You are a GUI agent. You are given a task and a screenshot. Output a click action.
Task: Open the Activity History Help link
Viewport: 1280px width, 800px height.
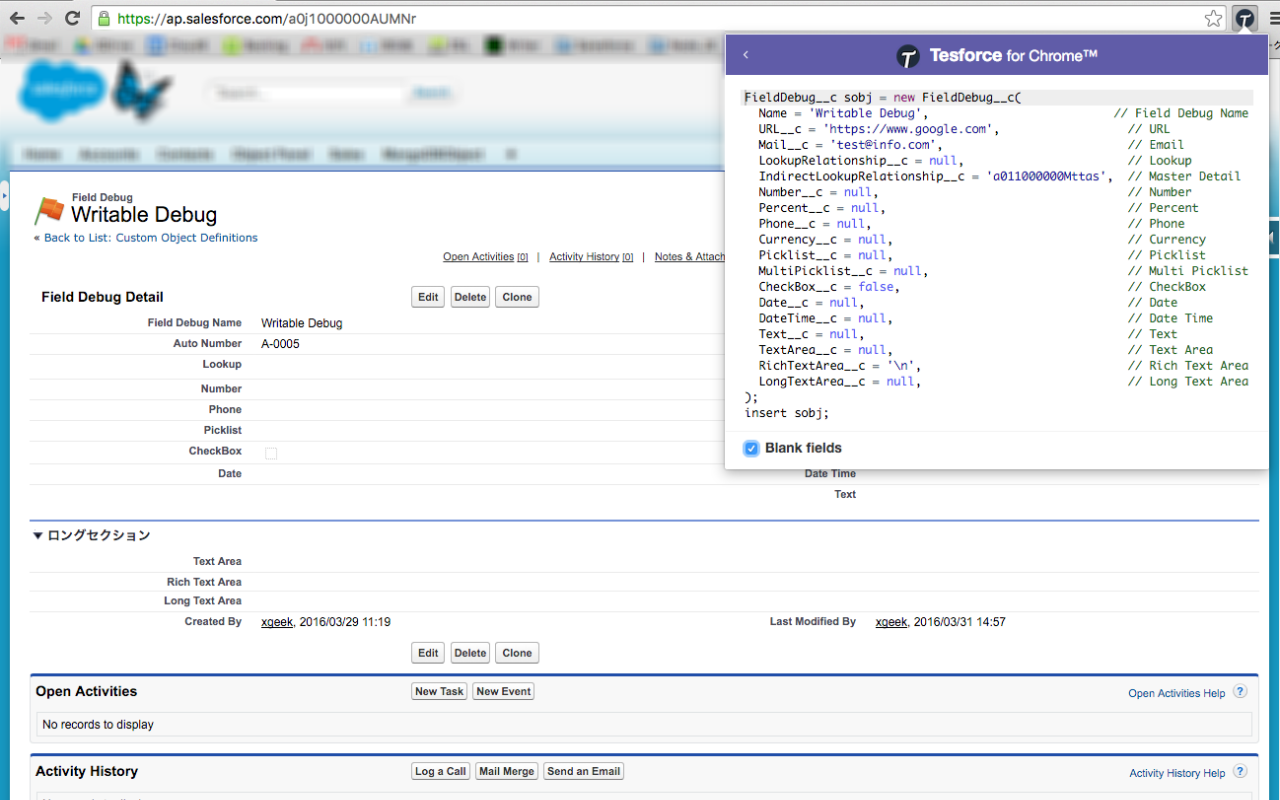[x=1177, y=773]
